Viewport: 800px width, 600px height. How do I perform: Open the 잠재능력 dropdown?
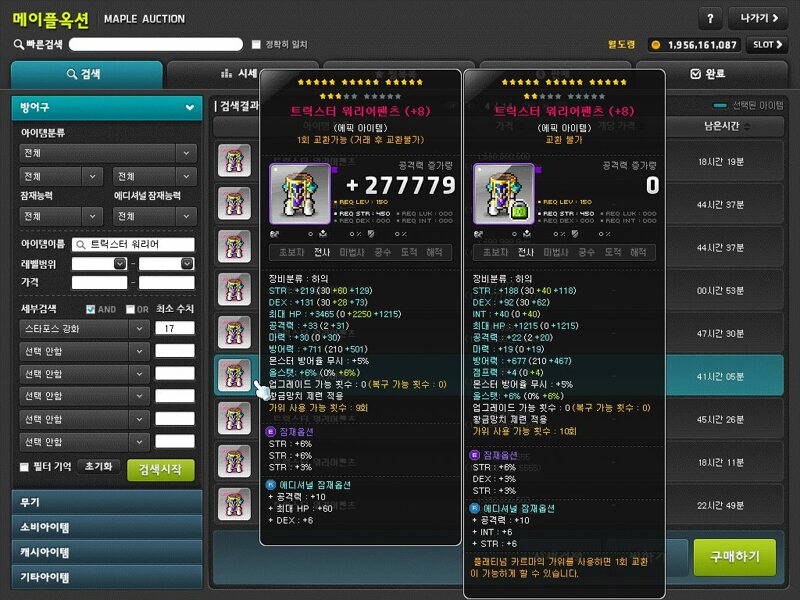(x=61, y=216)
